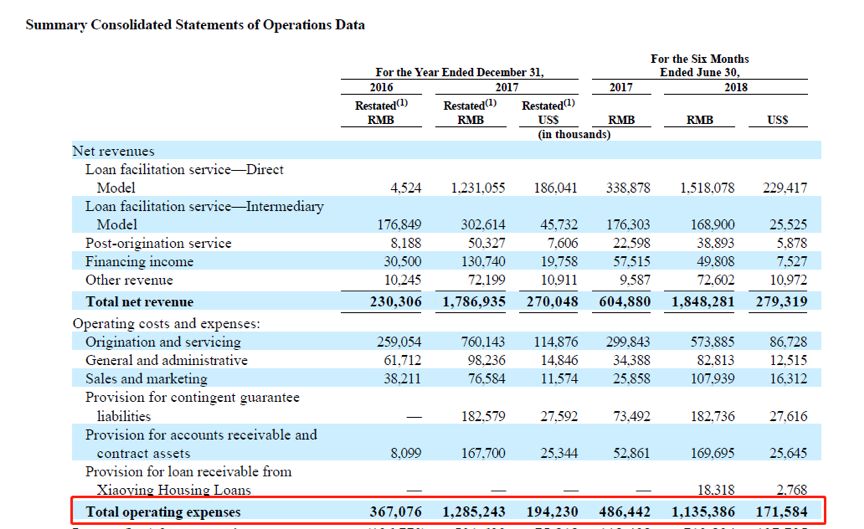
Task: Click the total operating expenses value 1,285,243
Action: [474, 512]
